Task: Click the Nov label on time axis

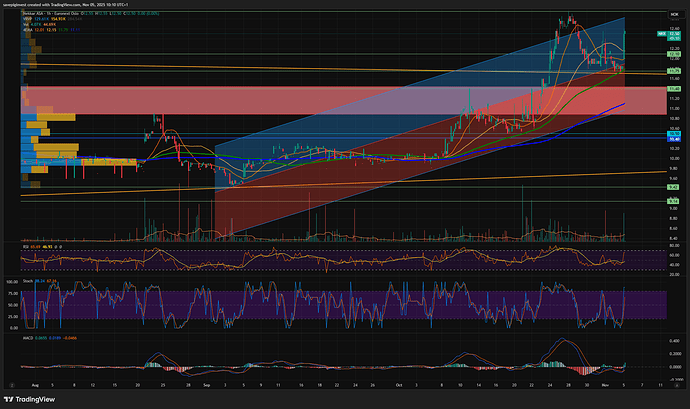Action: pos(607,382)
